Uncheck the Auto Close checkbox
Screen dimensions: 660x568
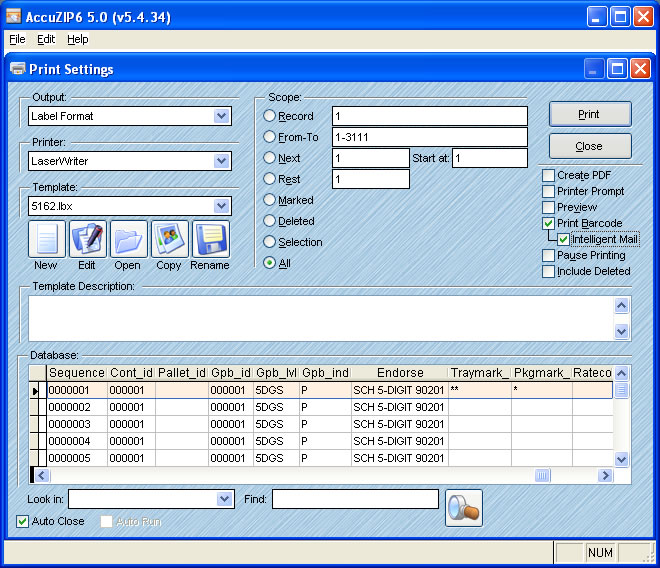click(22, 521)
